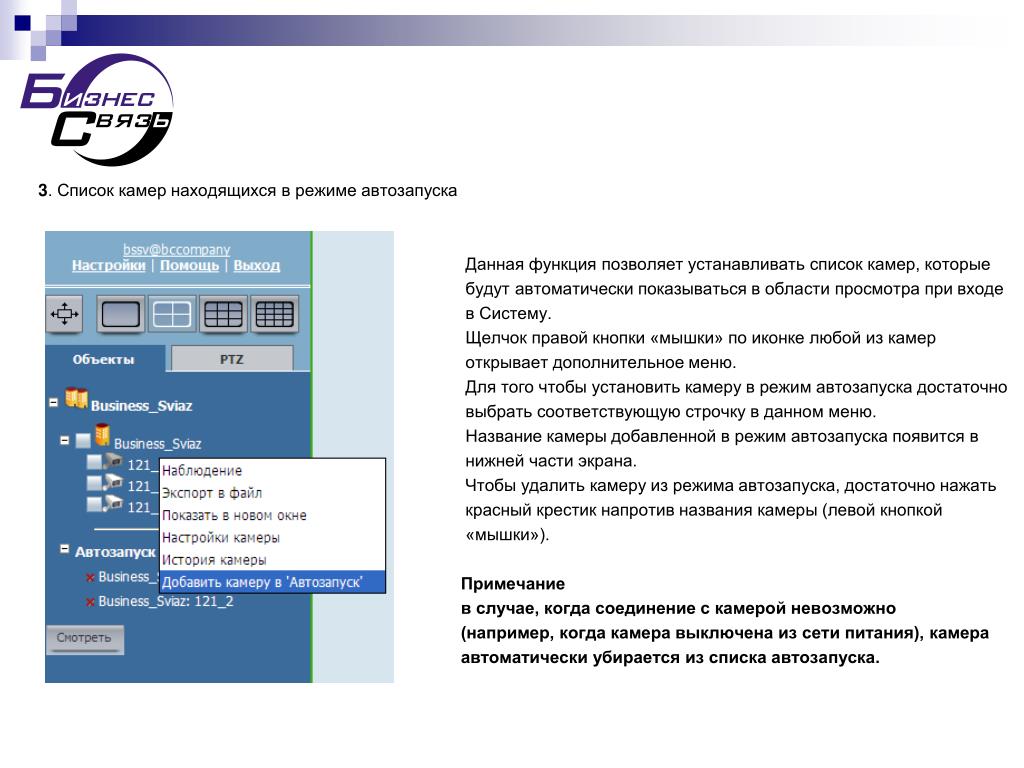Select sixteen-camera grid layout

[x=274, y=314]
